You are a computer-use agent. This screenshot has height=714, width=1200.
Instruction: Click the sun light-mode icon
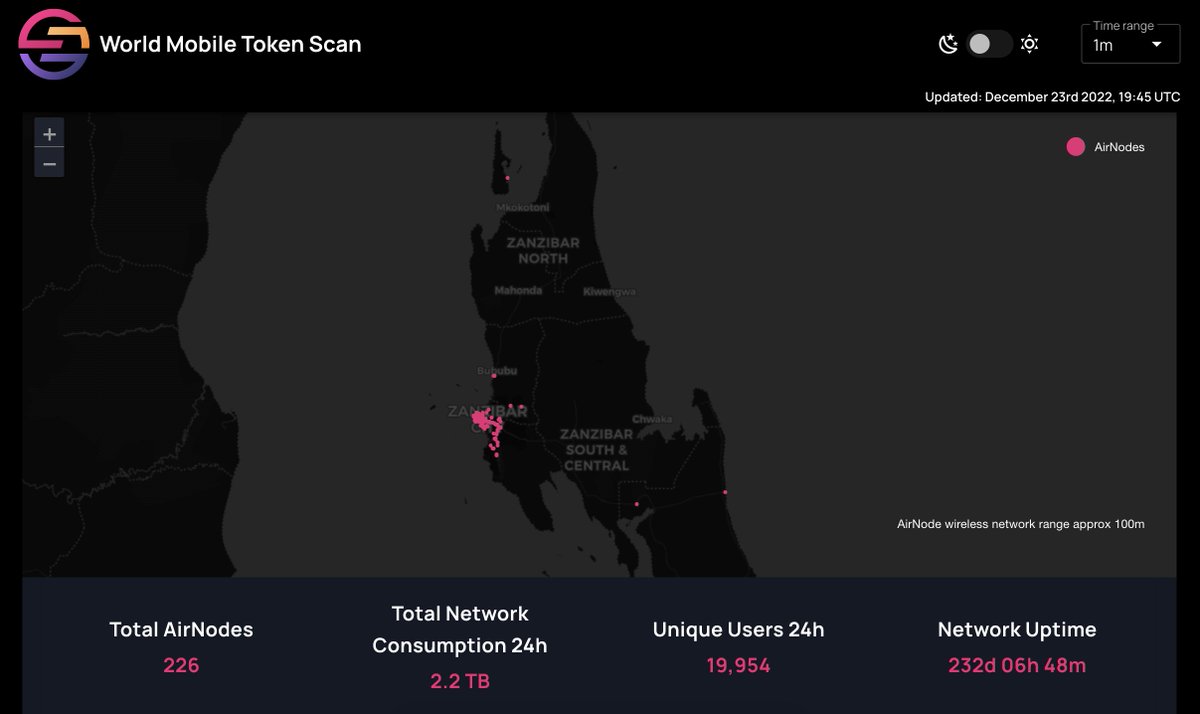(x=1030, y=44)
